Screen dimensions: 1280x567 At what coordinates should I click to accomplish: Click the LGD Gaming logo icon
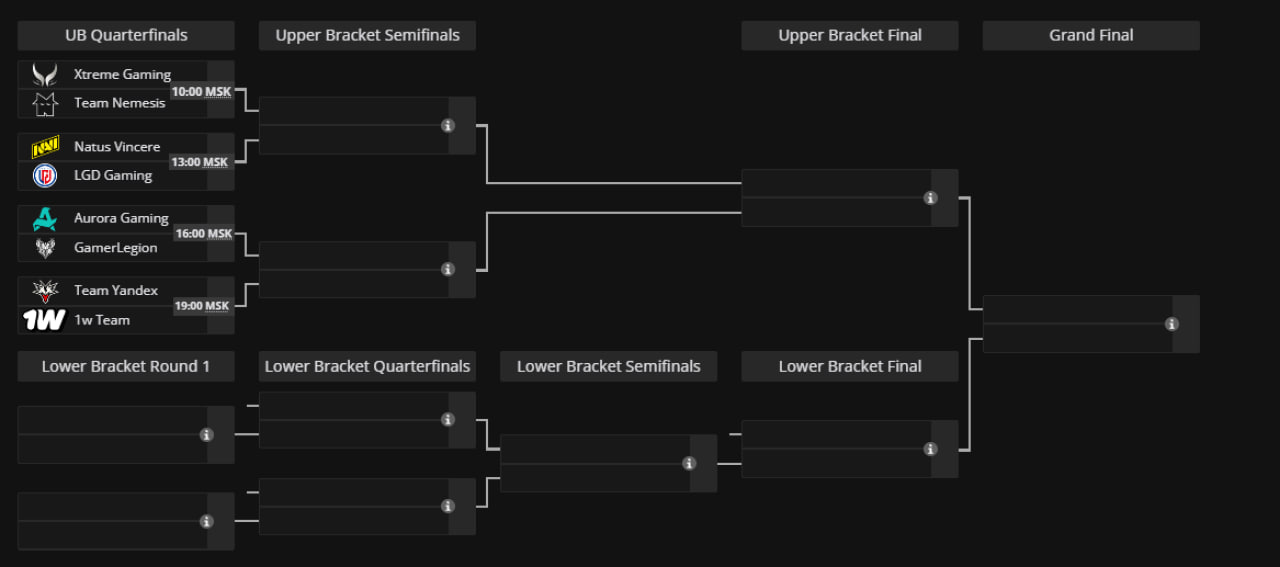[x=45, y=176]
